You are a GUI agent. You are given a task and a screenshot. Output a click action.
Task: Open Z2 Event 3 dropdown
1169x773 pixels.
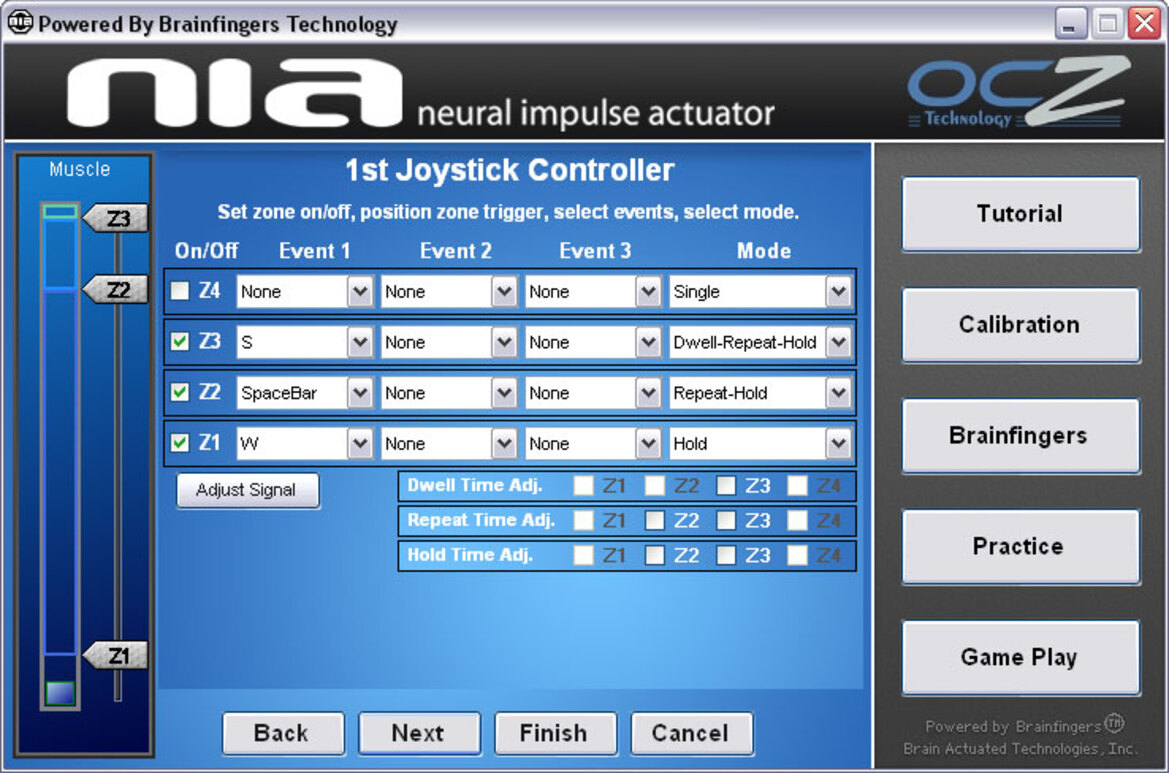pyautogui.click(x=593, y=393)
